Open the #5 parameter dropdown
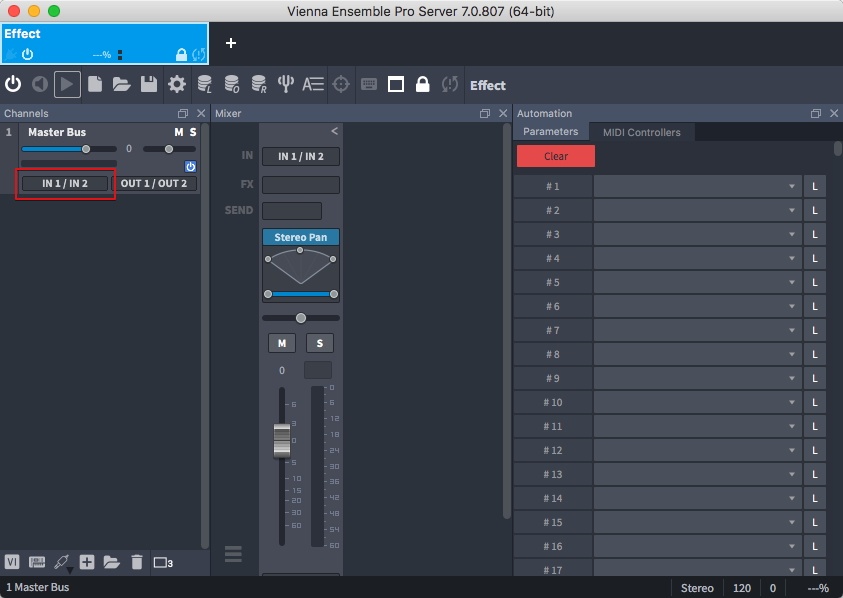This screenshot has height=598, width=843. pos(697,282)
